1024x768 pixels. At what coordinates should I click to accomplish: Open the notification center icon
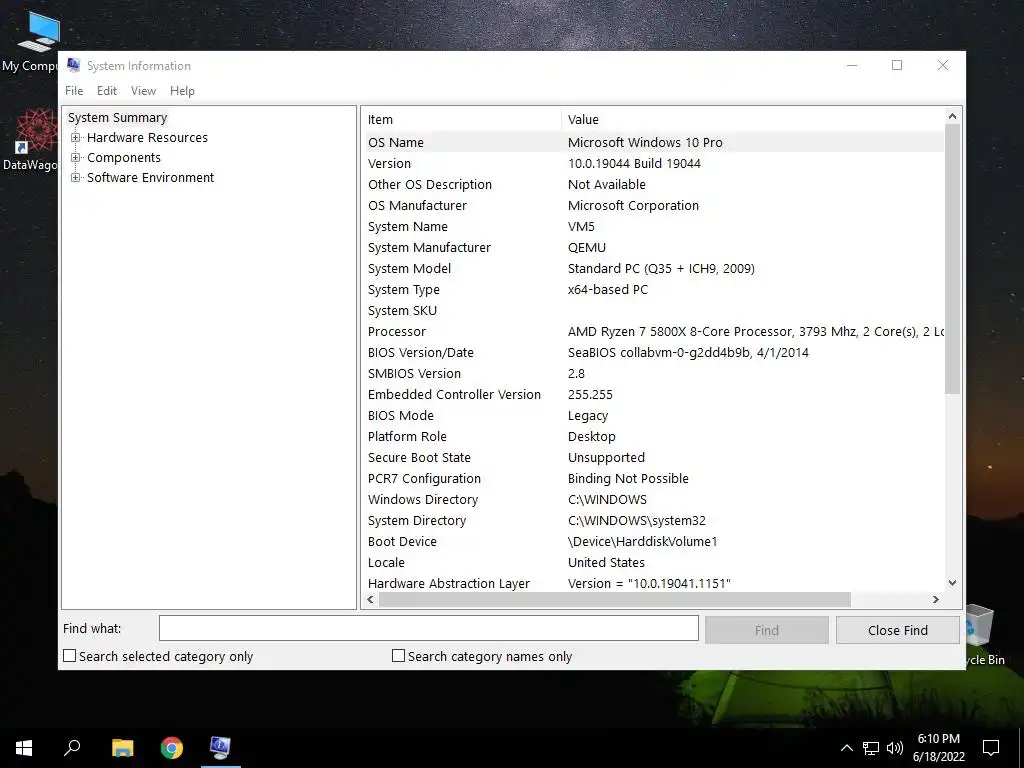[x=991, y=748]
